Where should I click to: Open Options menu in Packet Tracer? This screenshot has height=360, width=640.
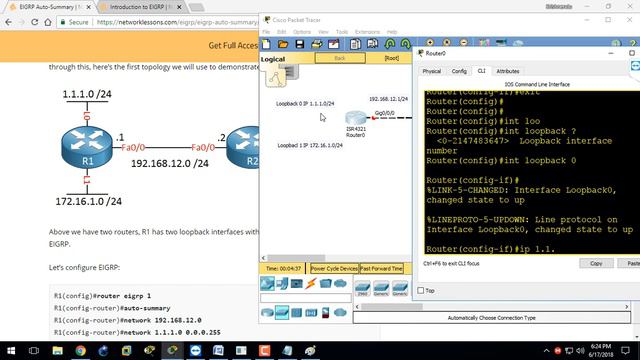pos(302,32)
